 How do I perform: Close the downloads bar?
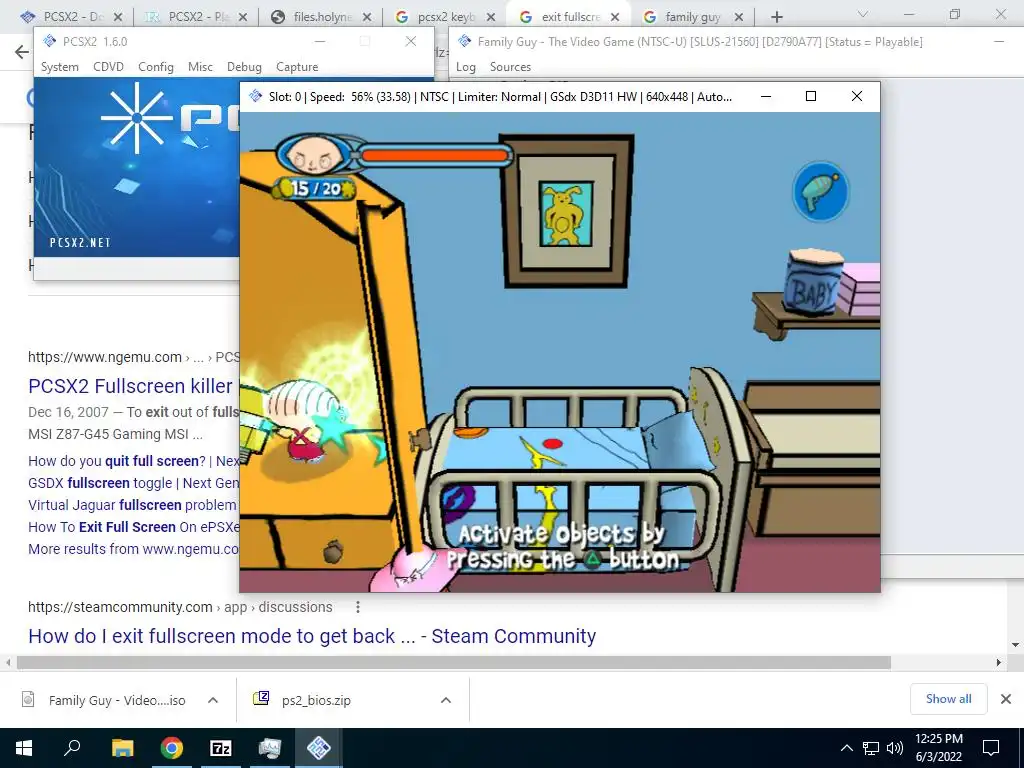point(1006,699)
